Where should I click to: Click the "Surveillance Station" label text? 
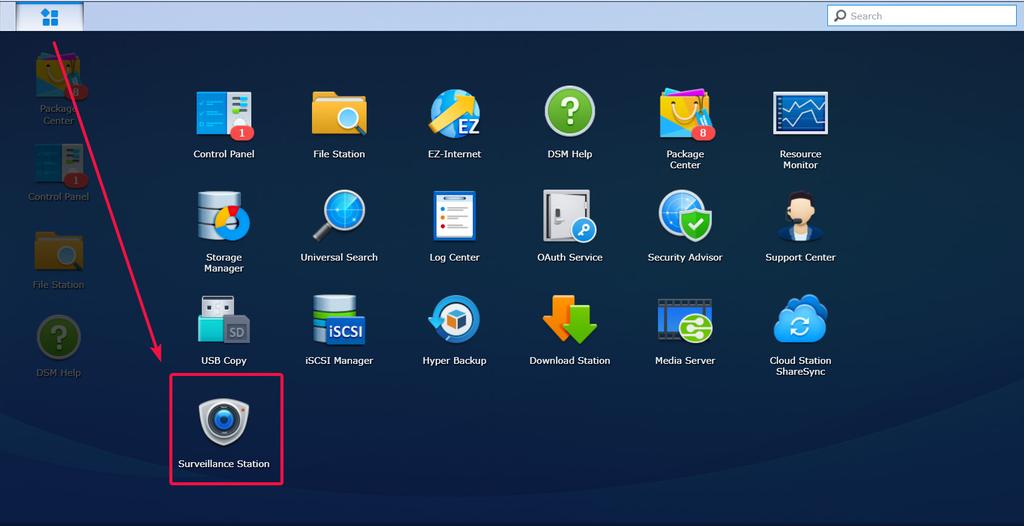[x=224, y=464]
